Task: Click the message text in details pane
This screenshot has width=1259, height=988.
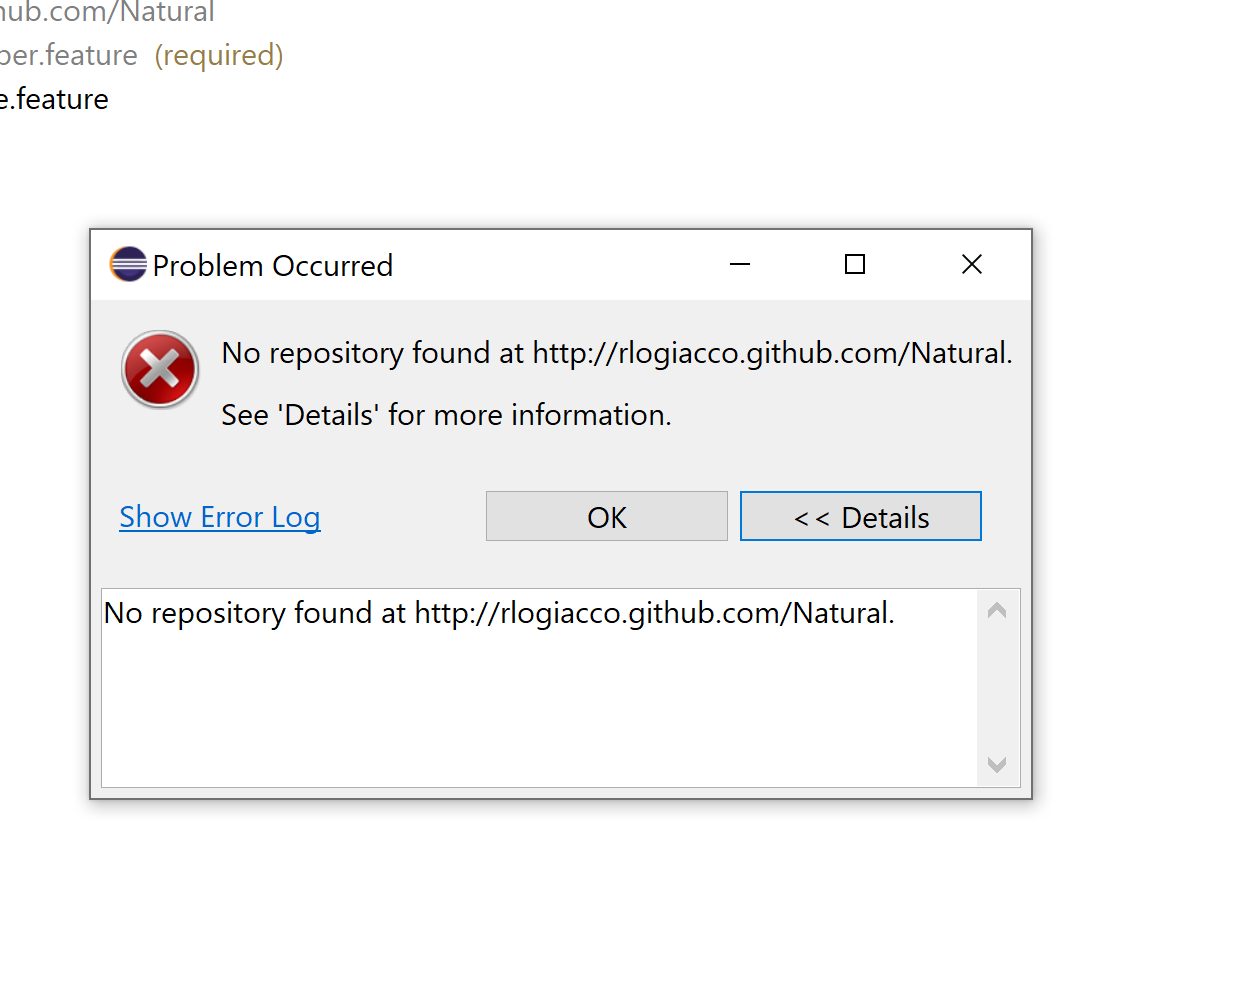Action: (x=499, y=613)
